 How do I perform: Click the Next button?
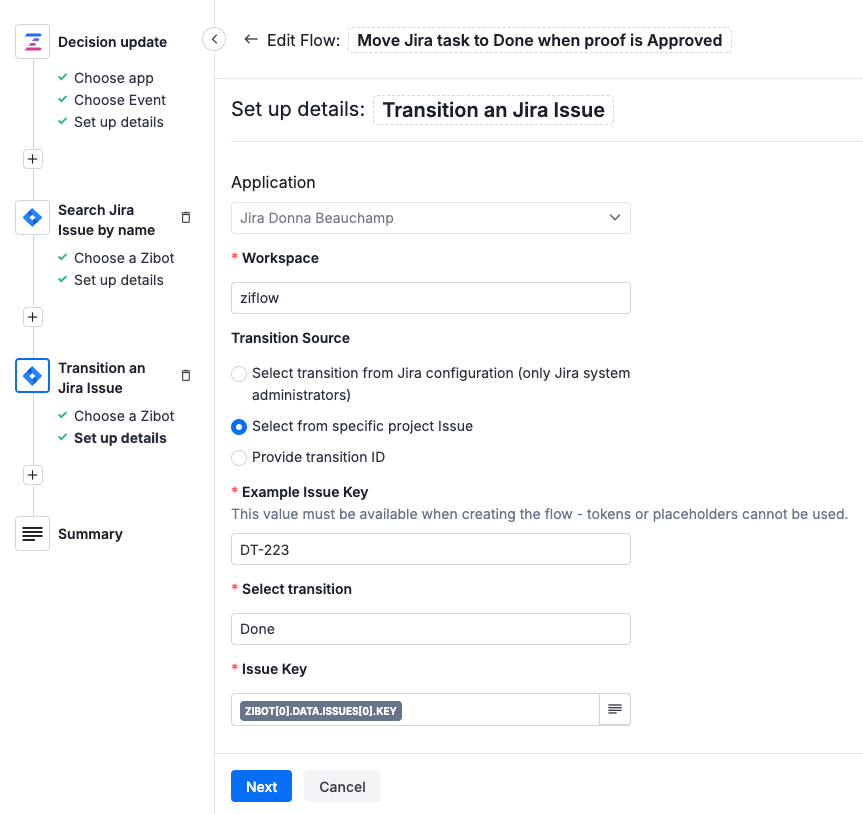coord(260,786)
